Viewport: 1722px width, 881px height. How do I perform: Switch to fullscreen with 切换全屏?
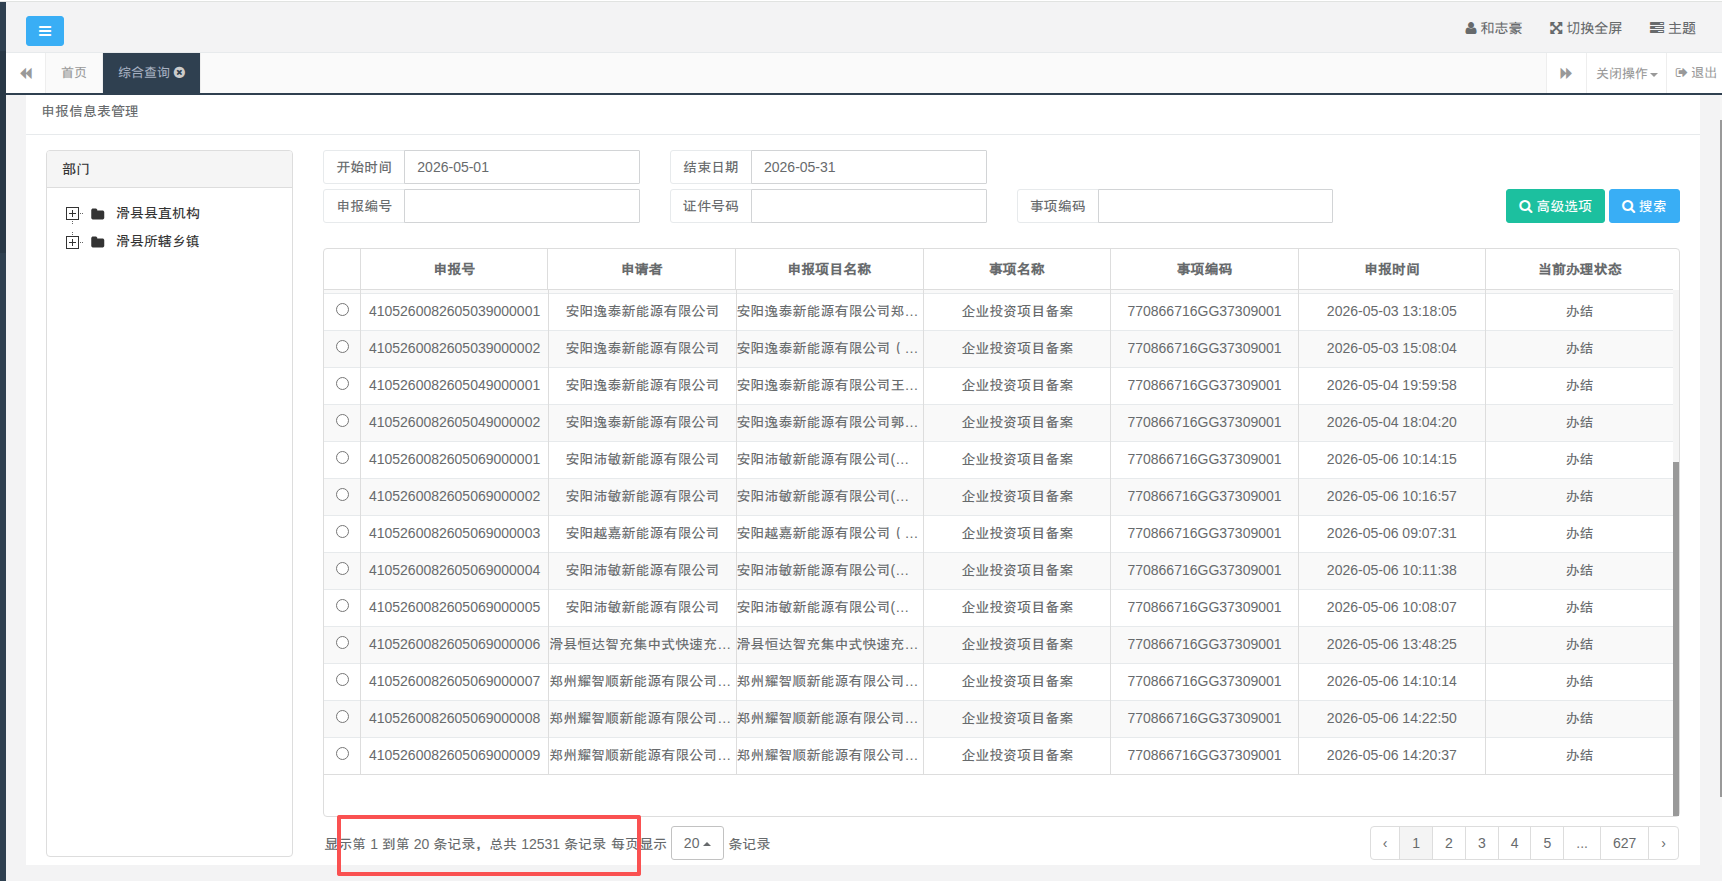point(1586,28)
